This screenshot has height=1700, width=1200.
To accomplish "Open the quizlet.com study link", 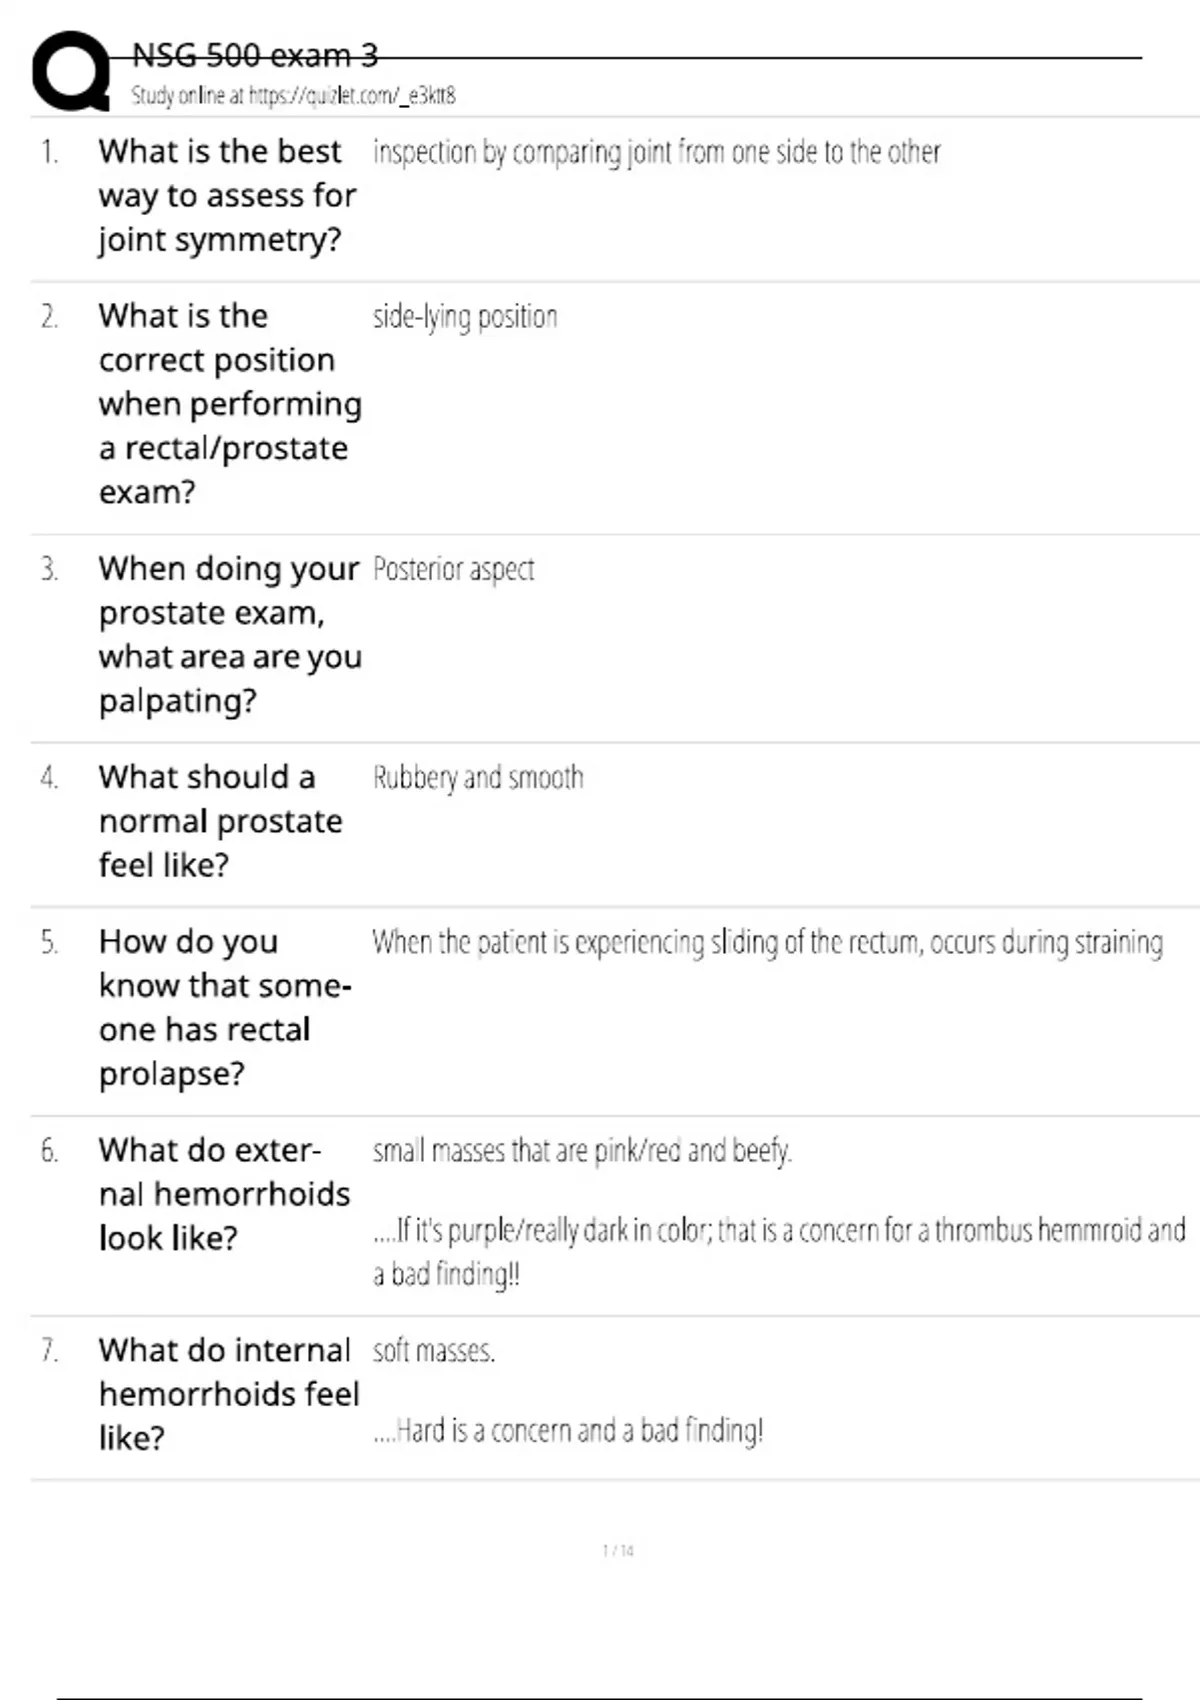I will click(293, 96).
